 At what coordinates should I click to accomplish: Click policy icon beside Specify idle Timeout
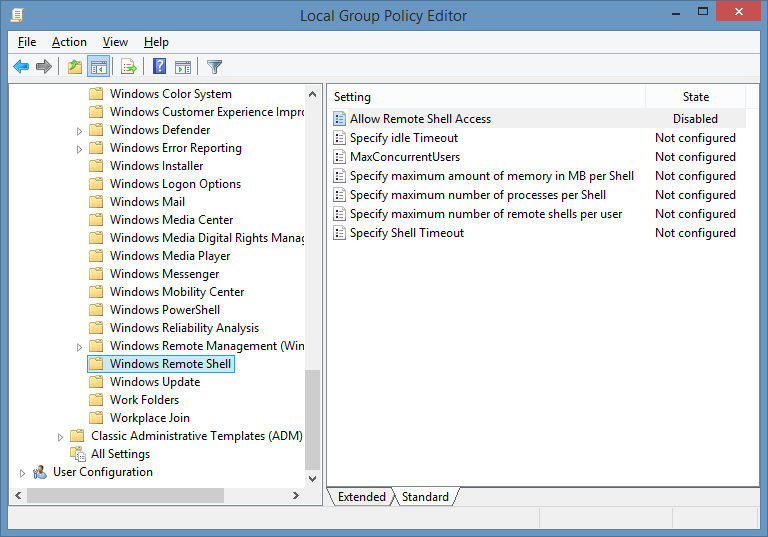339,138
